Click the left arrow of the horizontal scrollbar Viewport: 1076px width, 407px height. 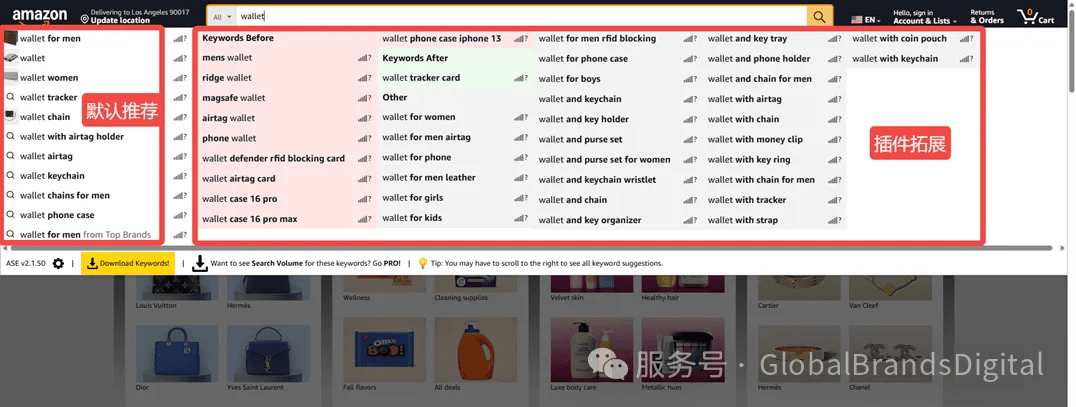click(x=4, y=248)
